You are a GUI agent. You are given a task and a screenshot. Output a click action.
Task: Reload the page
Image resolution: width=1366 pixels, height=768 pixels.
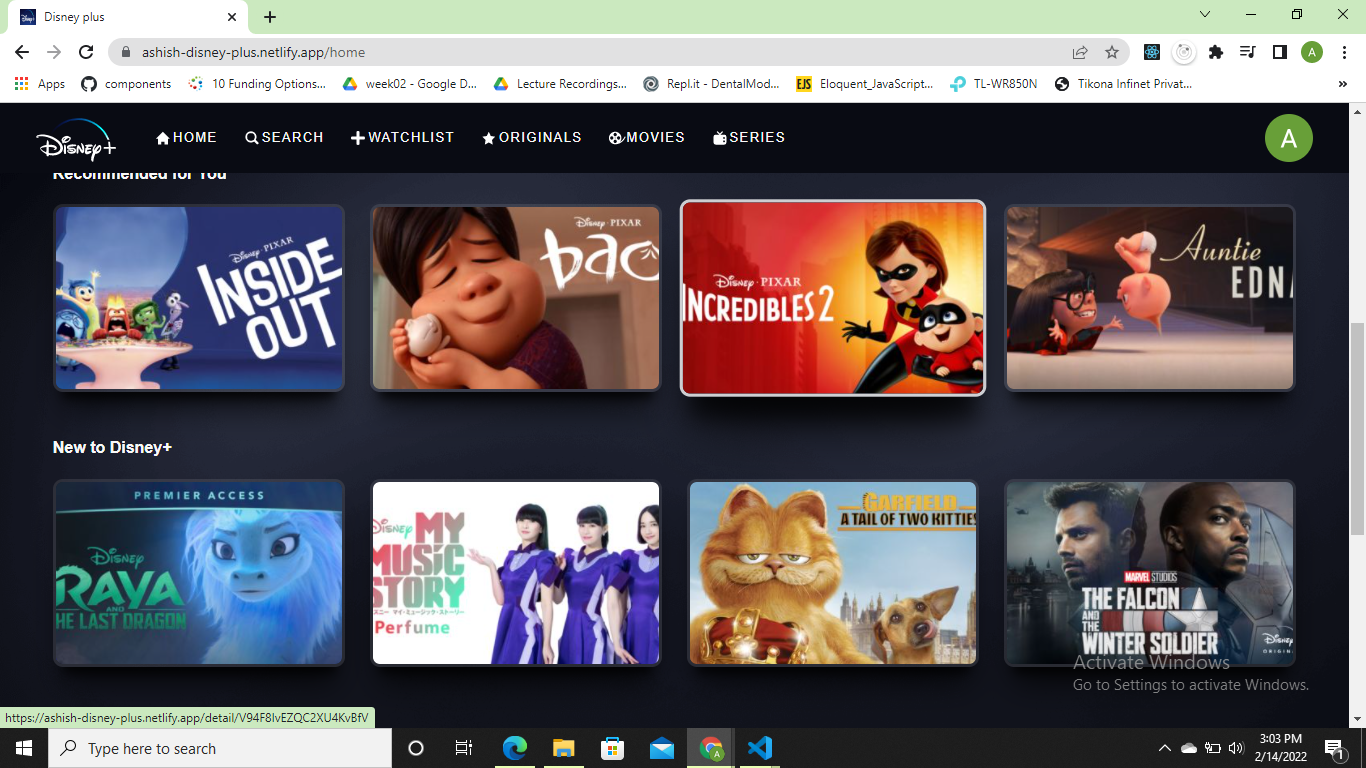point(86,52)
